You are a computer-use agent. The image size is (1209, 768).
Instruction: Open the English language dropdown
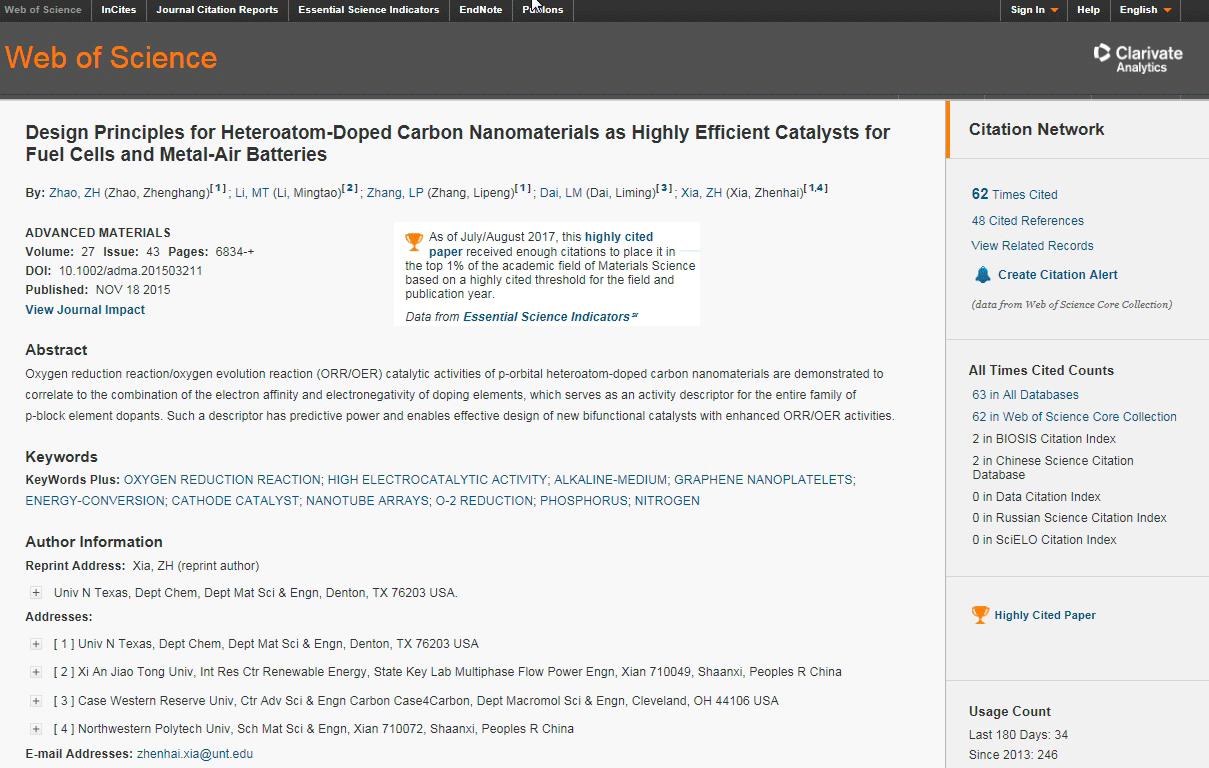[1145, 10]
